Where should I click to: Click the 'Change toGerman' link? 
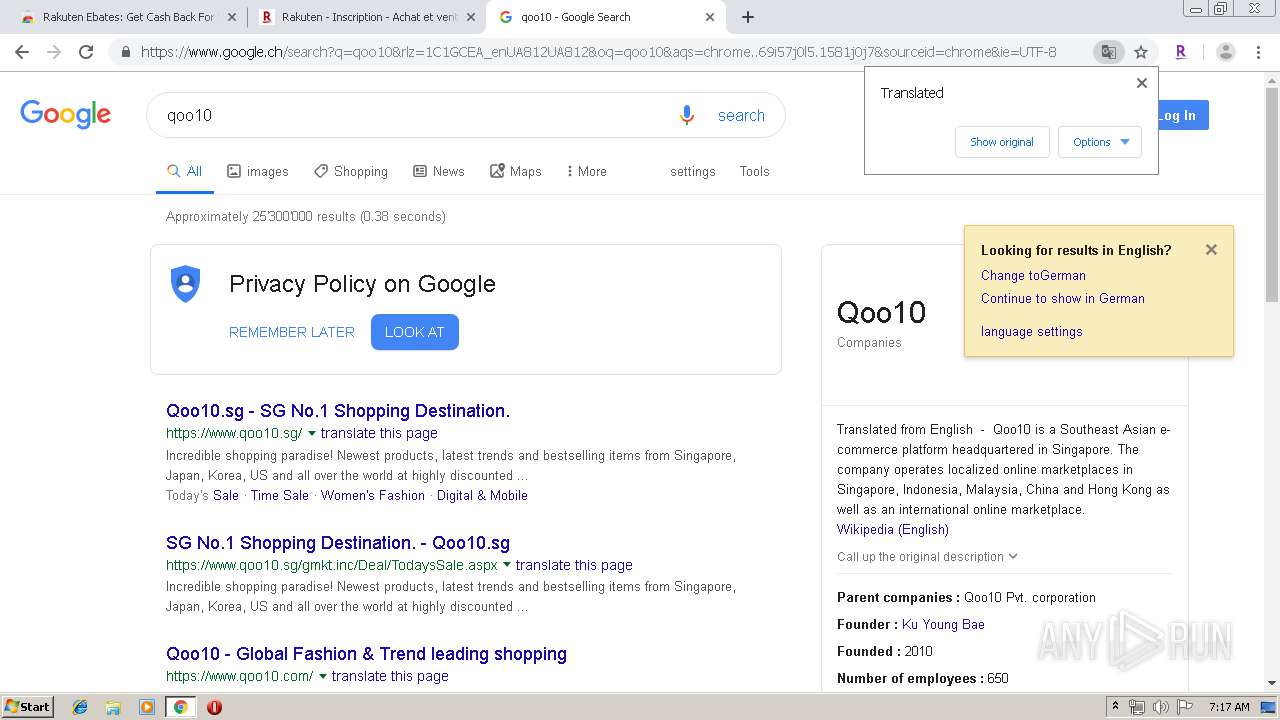coord(1033,275)
